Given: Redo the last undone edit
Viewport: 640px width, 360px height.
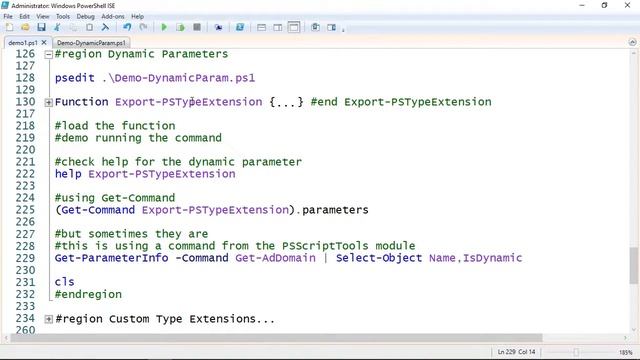Looking at the screenshot, I should 143,27.
